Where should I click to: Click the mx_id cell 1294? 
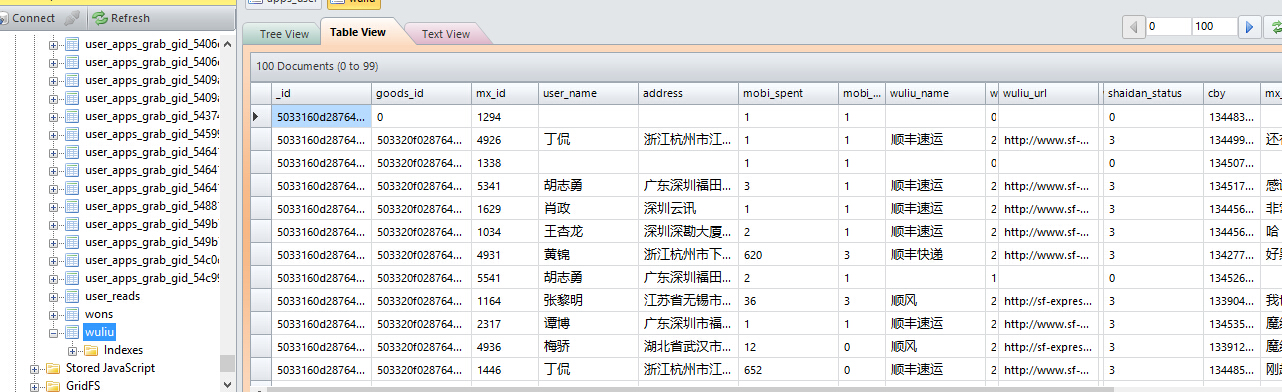pos(505,117)
